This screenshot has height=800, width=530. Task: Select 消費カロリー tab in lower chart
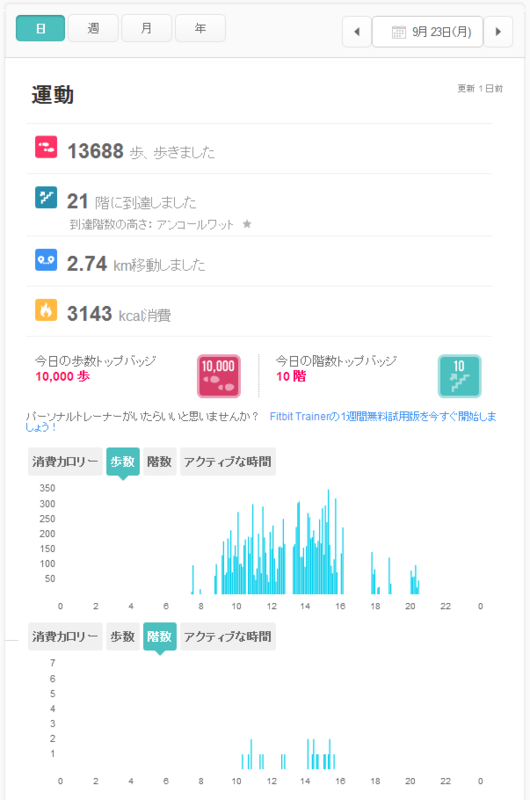pos(65,636)
